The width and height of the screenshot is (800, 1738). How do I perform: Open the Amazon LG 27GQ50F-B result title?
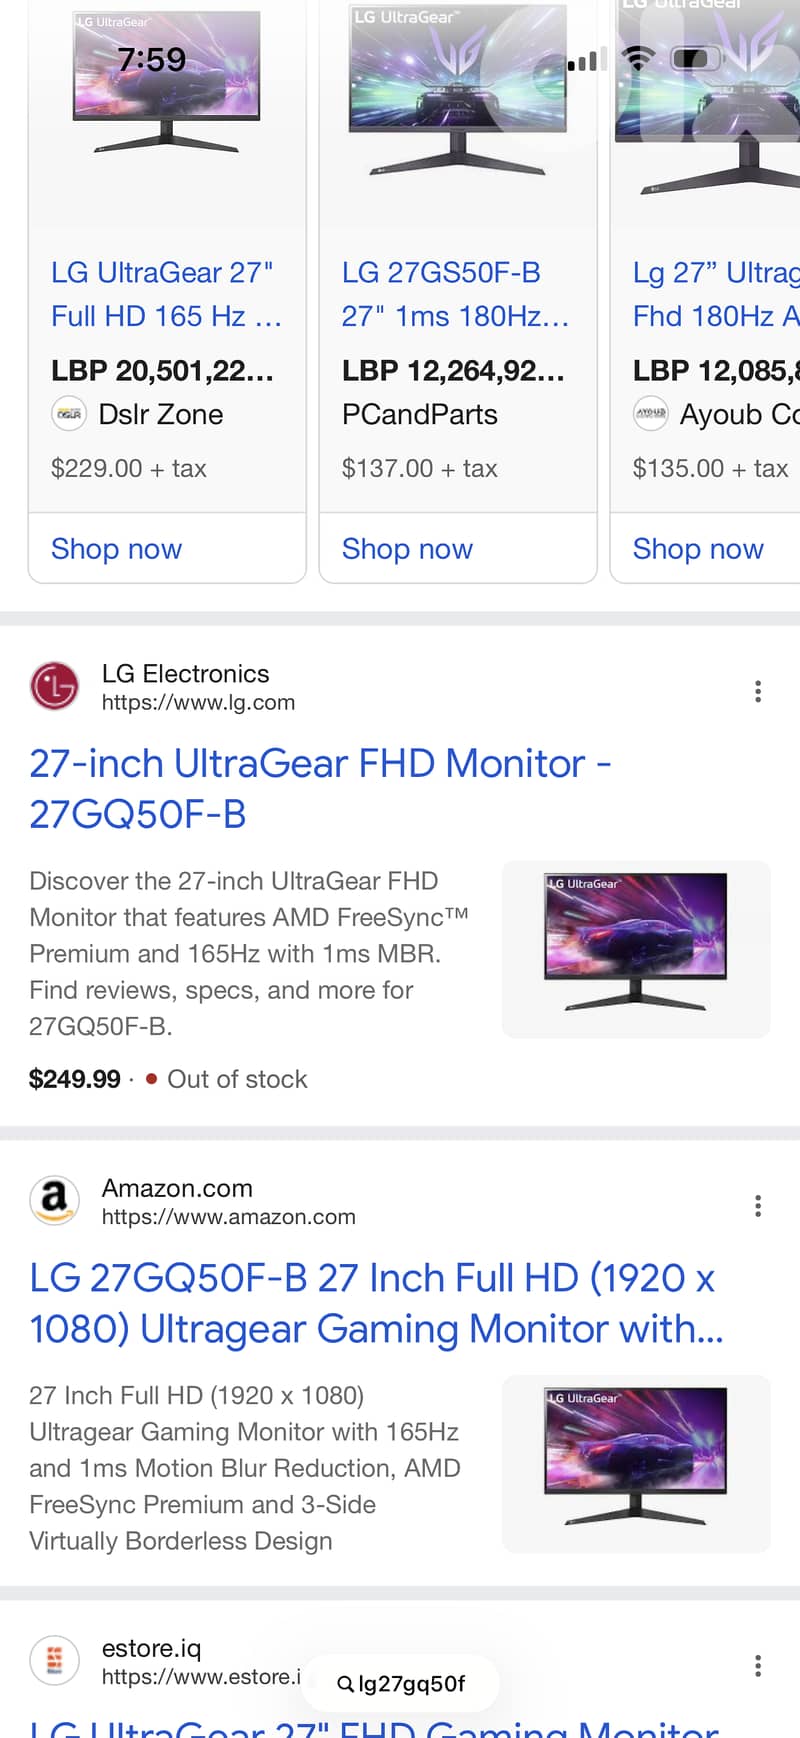click(x=375, y=1303)
